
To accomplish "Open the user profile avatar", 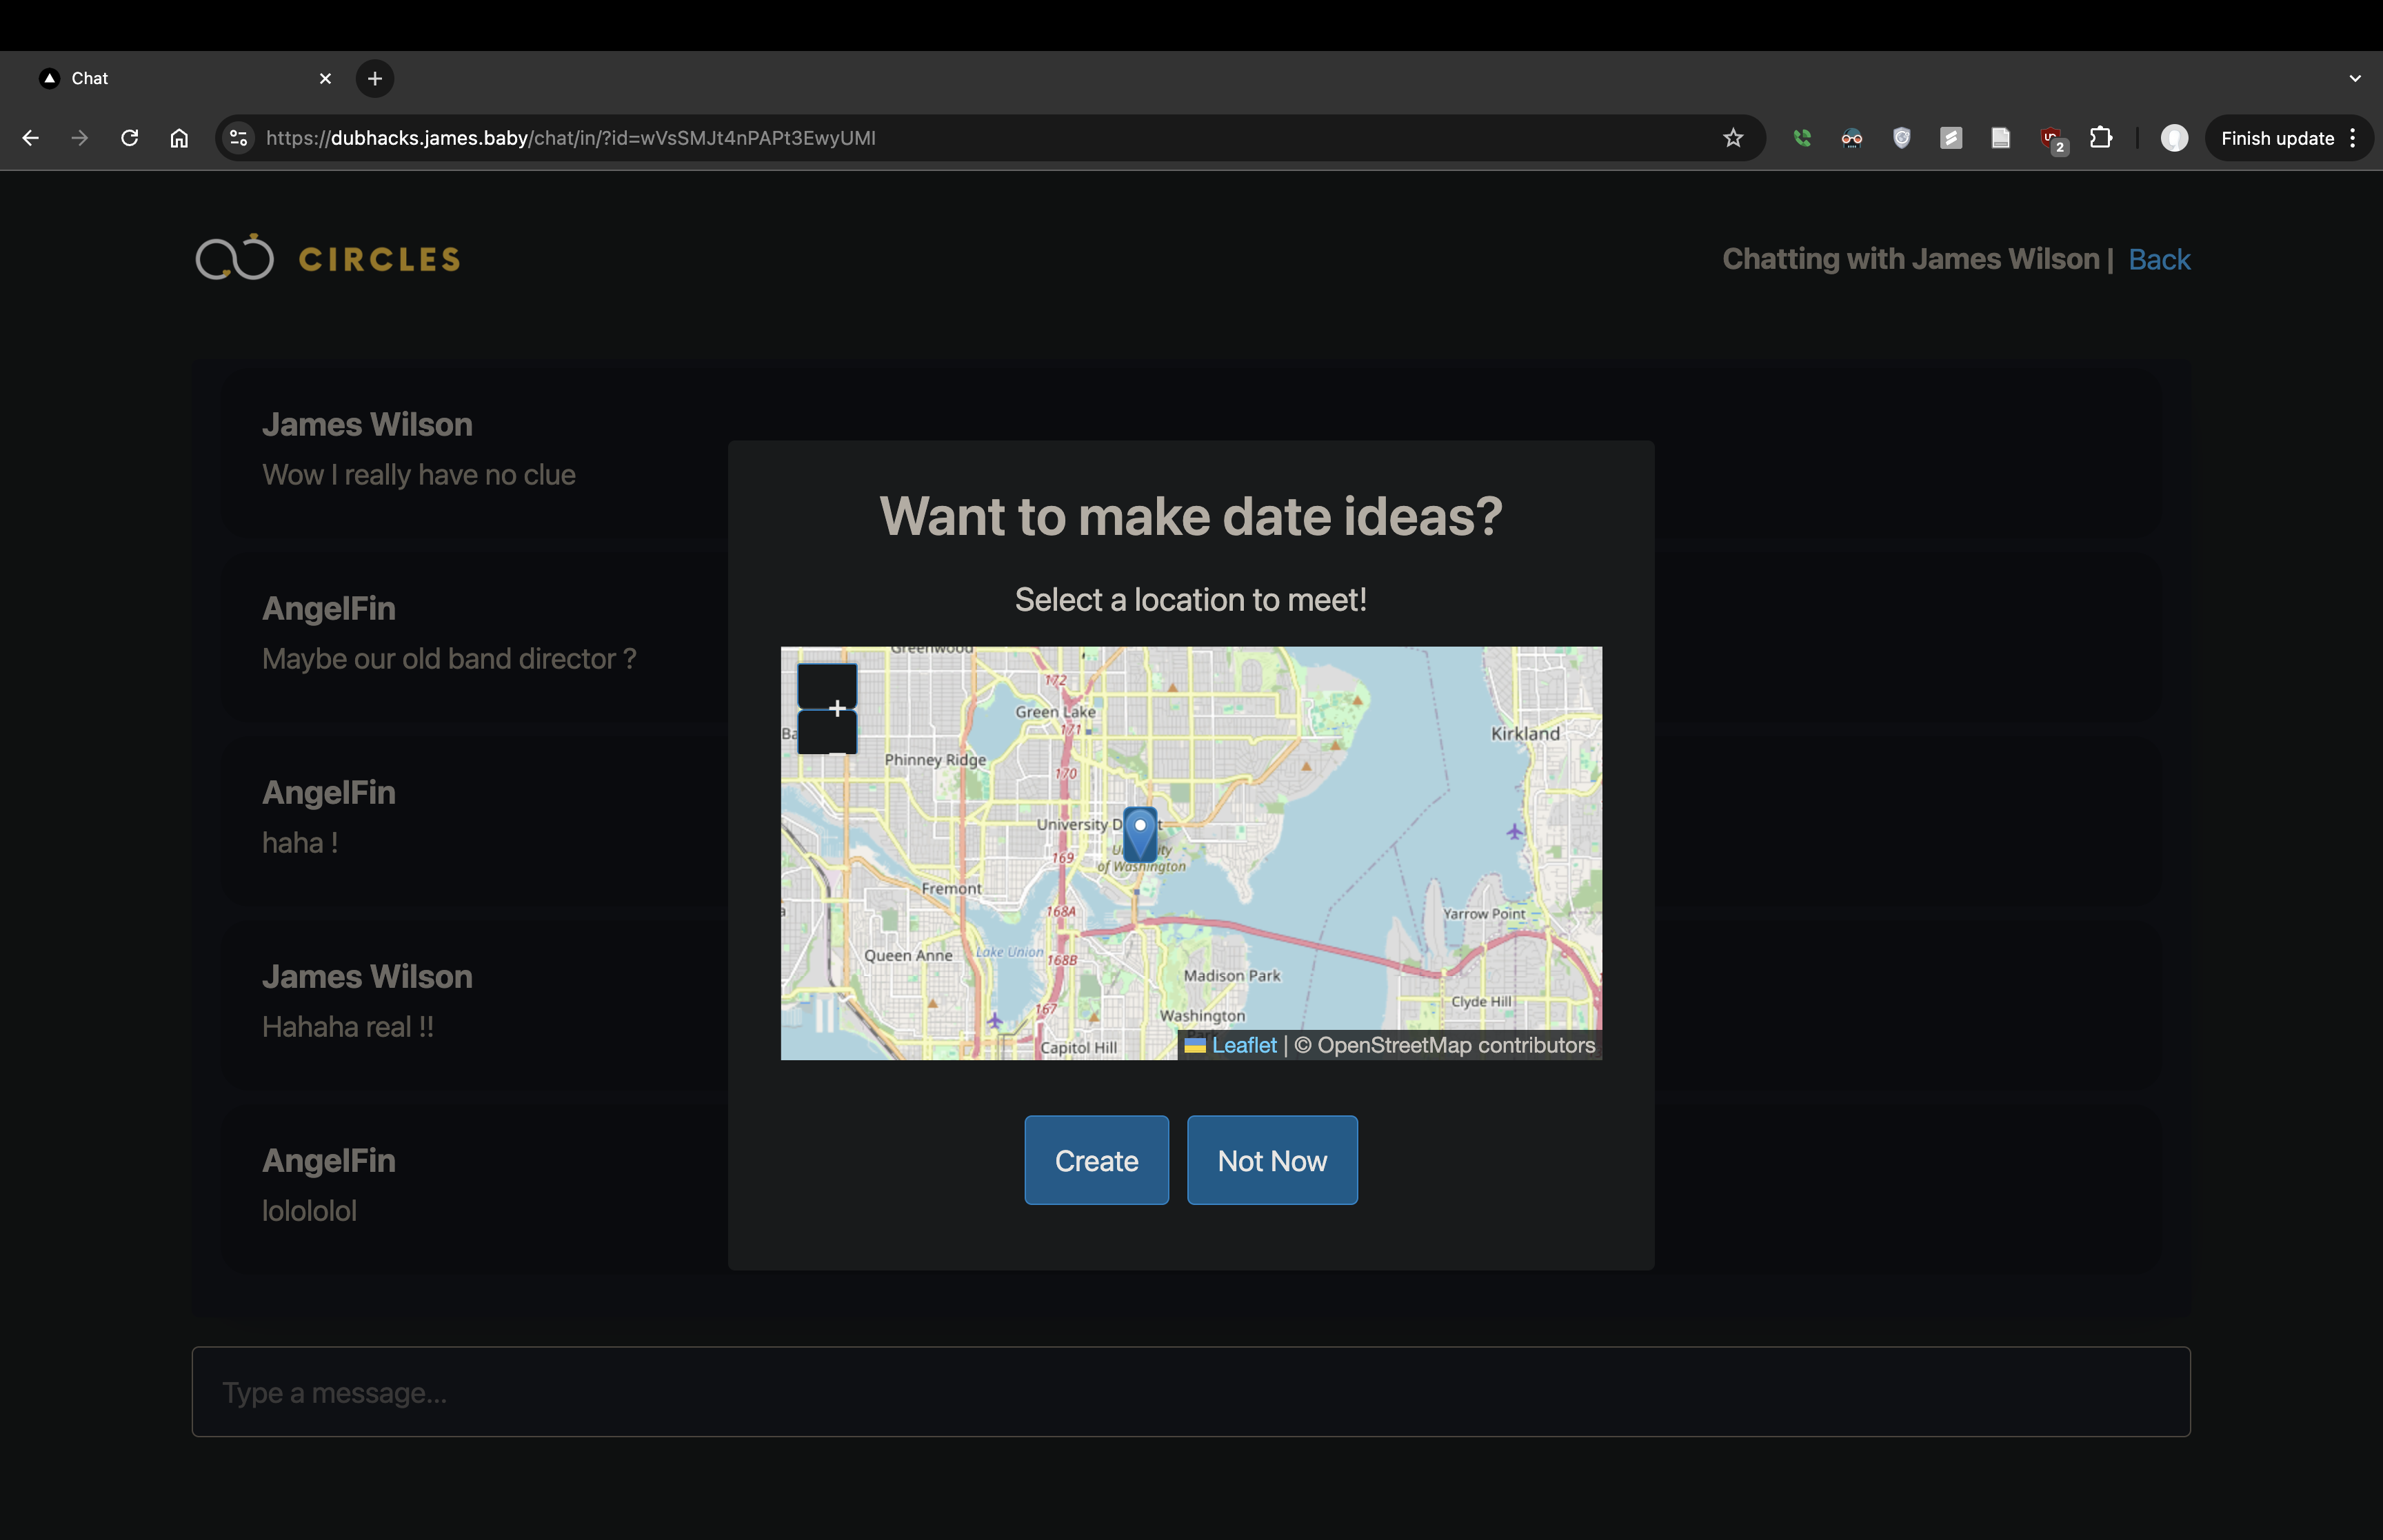I will coord(2174,138).
